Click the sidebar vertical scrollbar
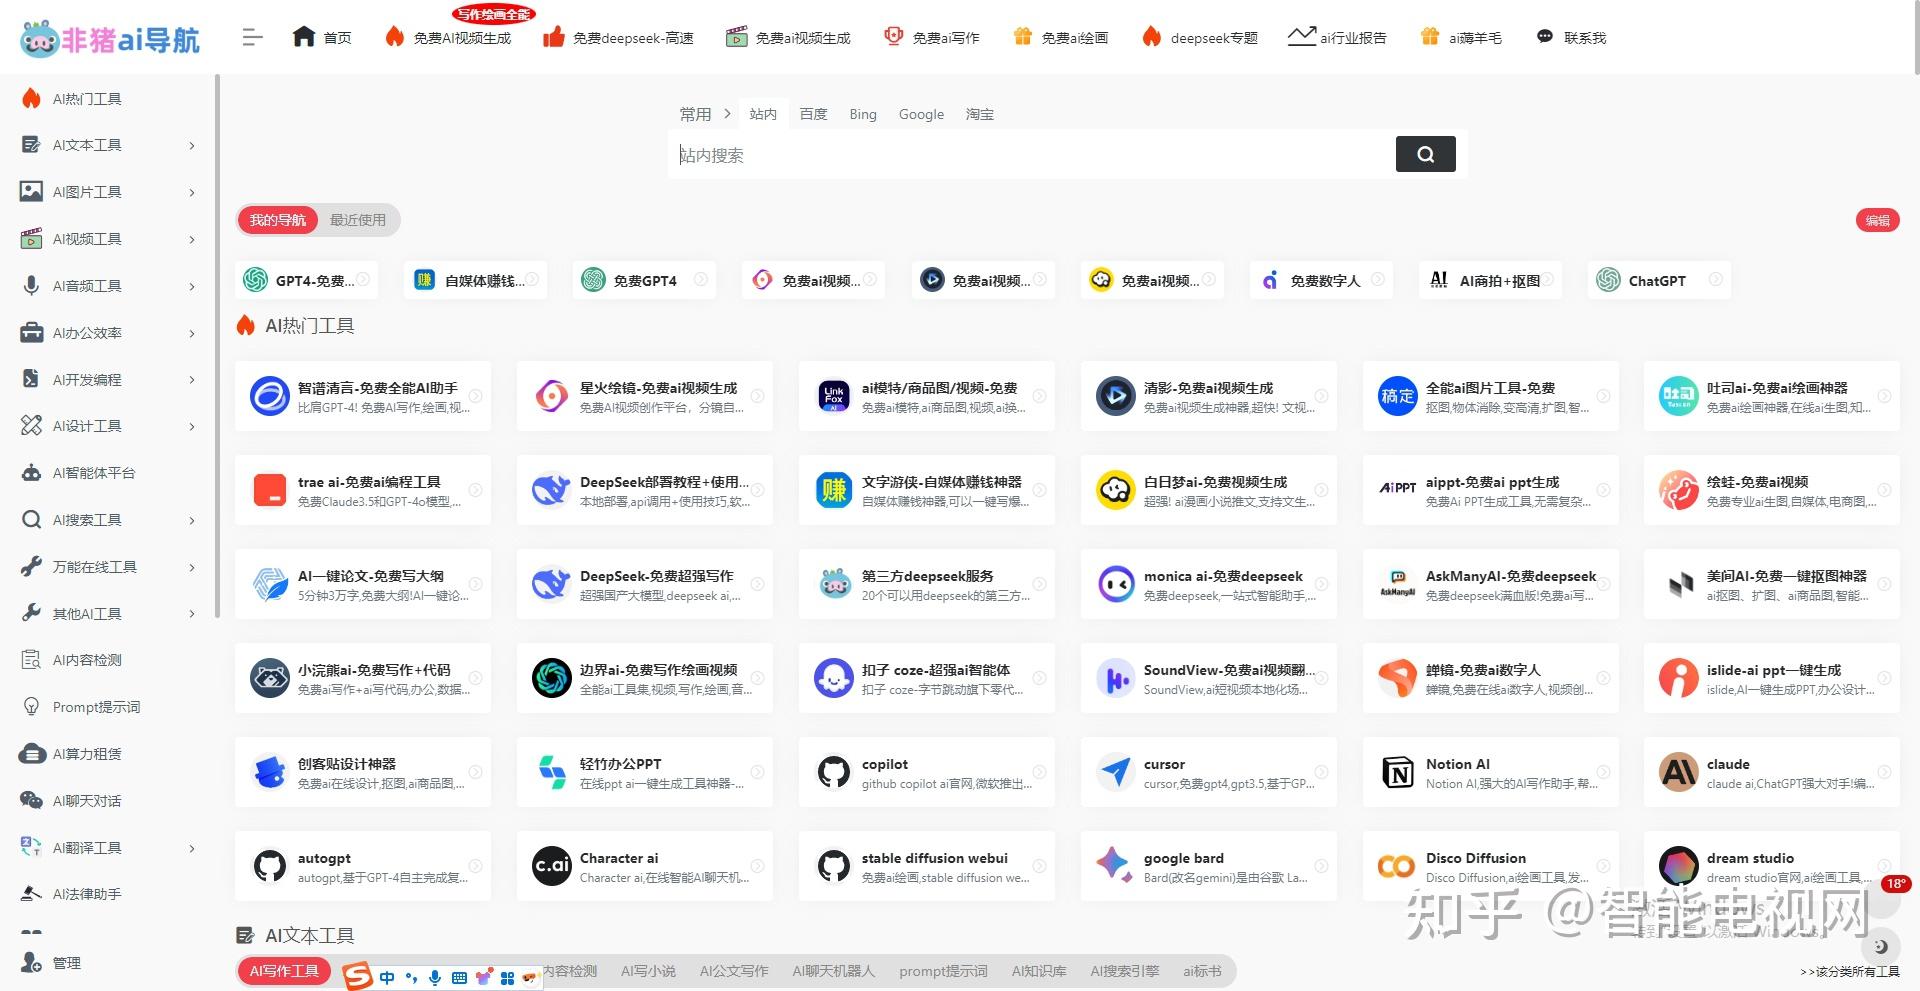This screenshot has height=991, width=1920. coord(217,345)
